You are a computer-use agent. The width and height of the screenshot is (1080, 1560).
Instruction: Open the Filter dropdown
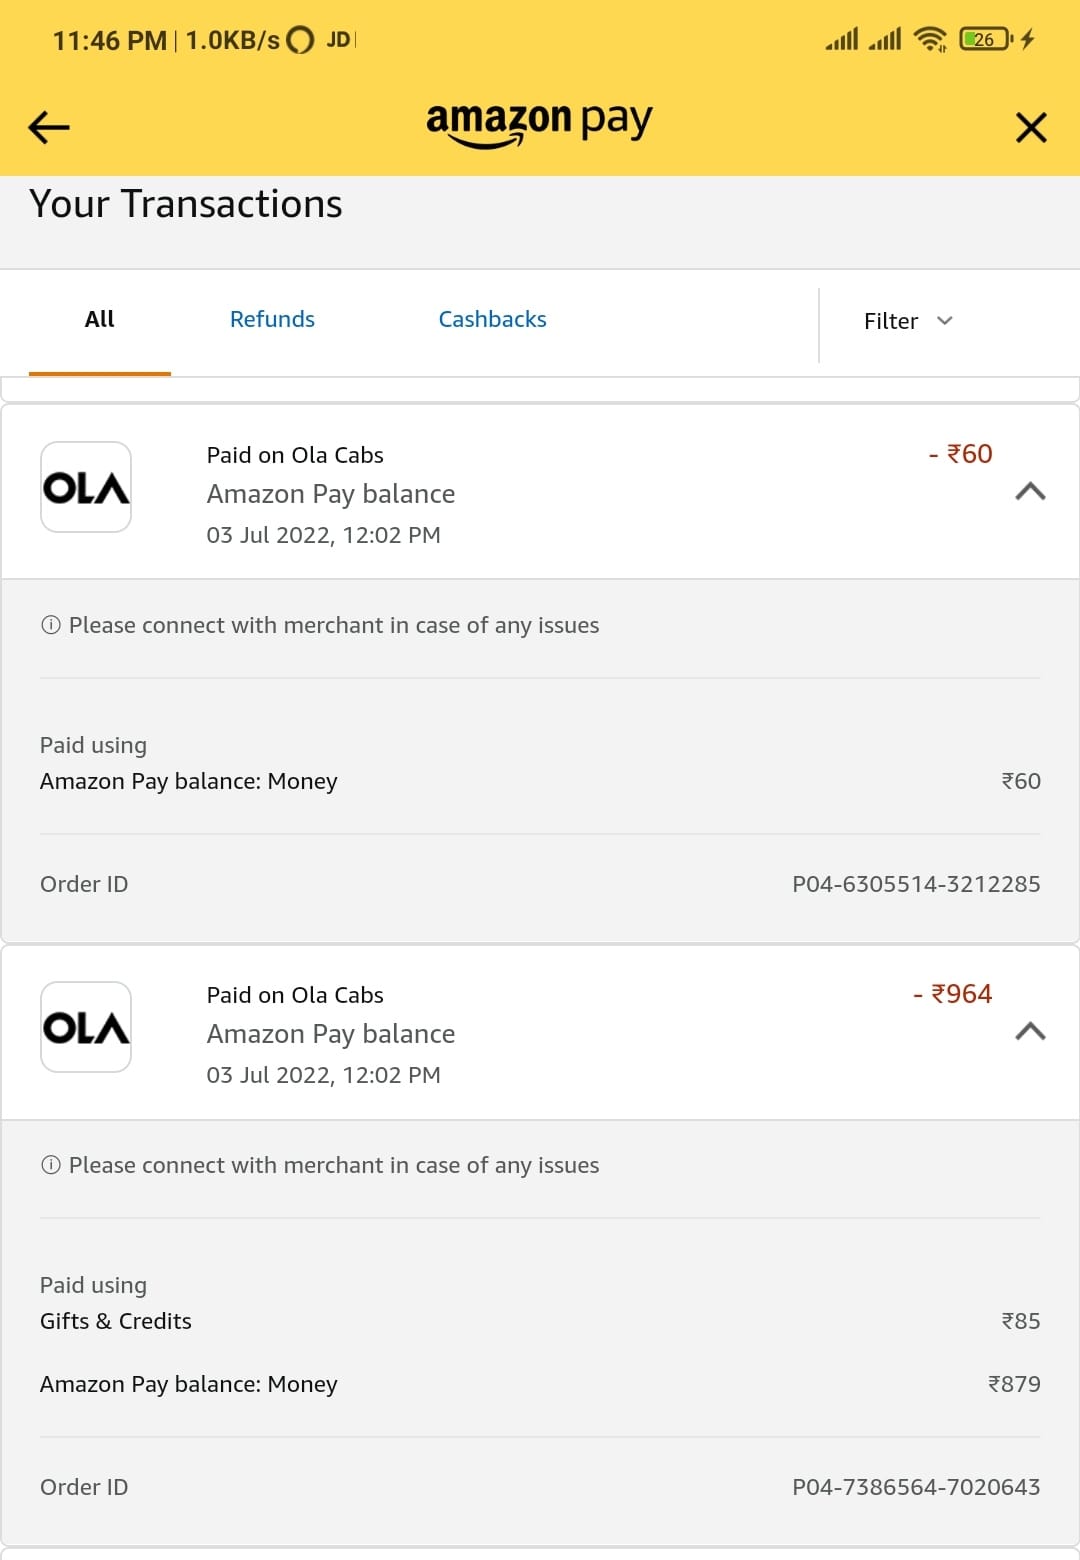[x=908, y=321]
